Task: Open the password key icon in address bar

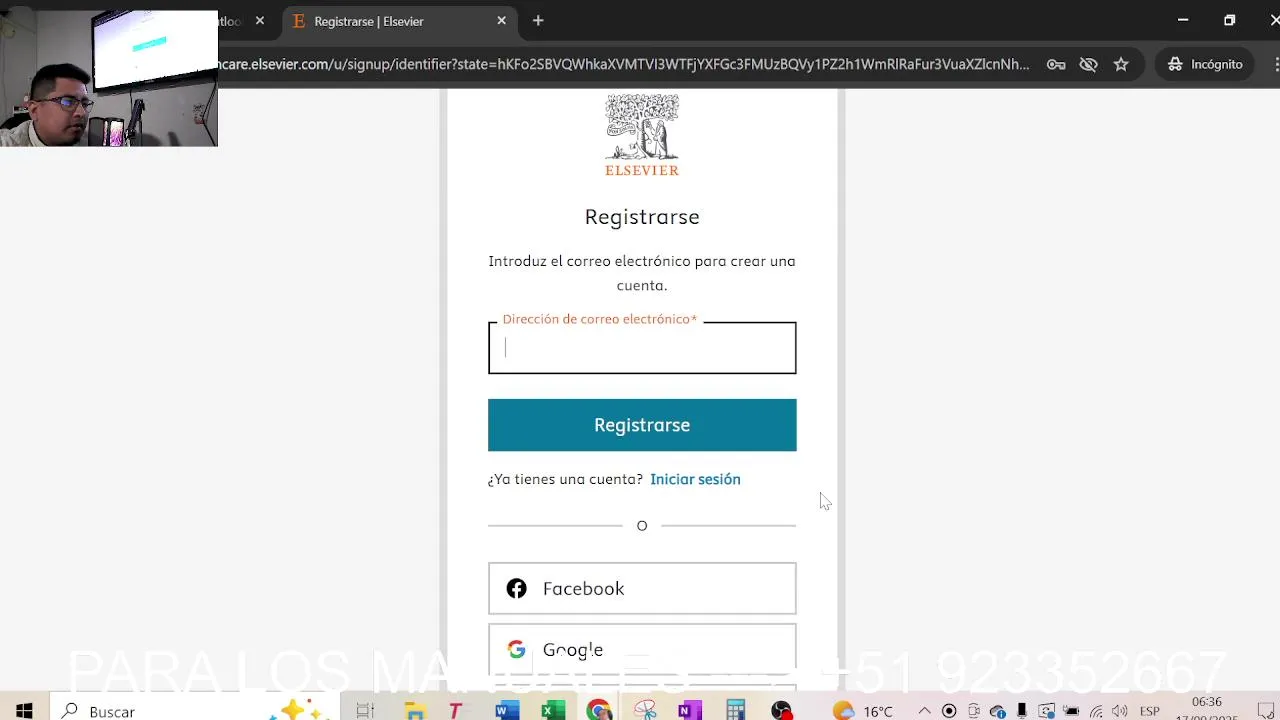Action: (1056, 64)
